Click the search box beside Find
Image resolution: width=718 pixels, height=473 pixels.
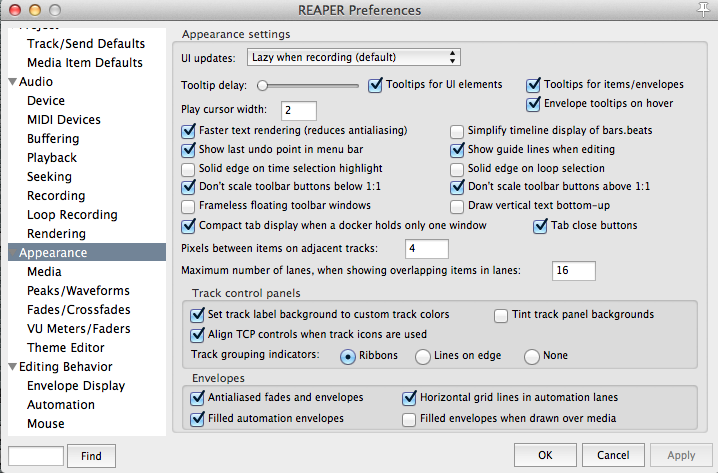click(x=36, y=456)
